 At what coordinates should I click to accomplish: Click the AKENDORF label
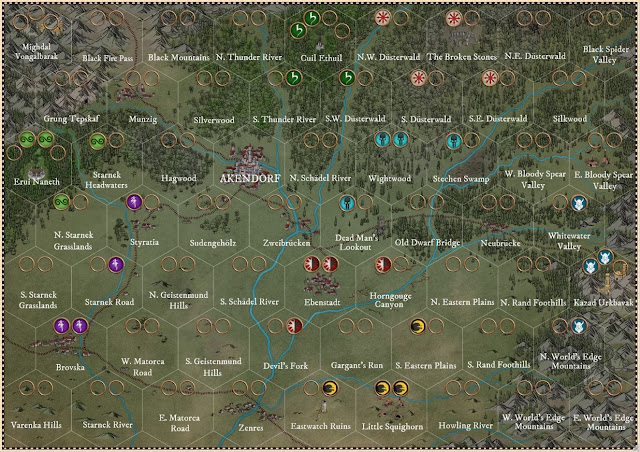[x=250, y=178]
